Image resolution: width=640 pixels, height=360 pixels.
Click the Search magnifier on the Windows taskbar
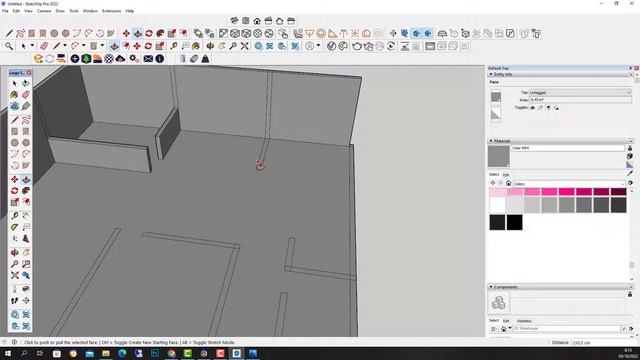pyautogui.click(x=24, y=353)
